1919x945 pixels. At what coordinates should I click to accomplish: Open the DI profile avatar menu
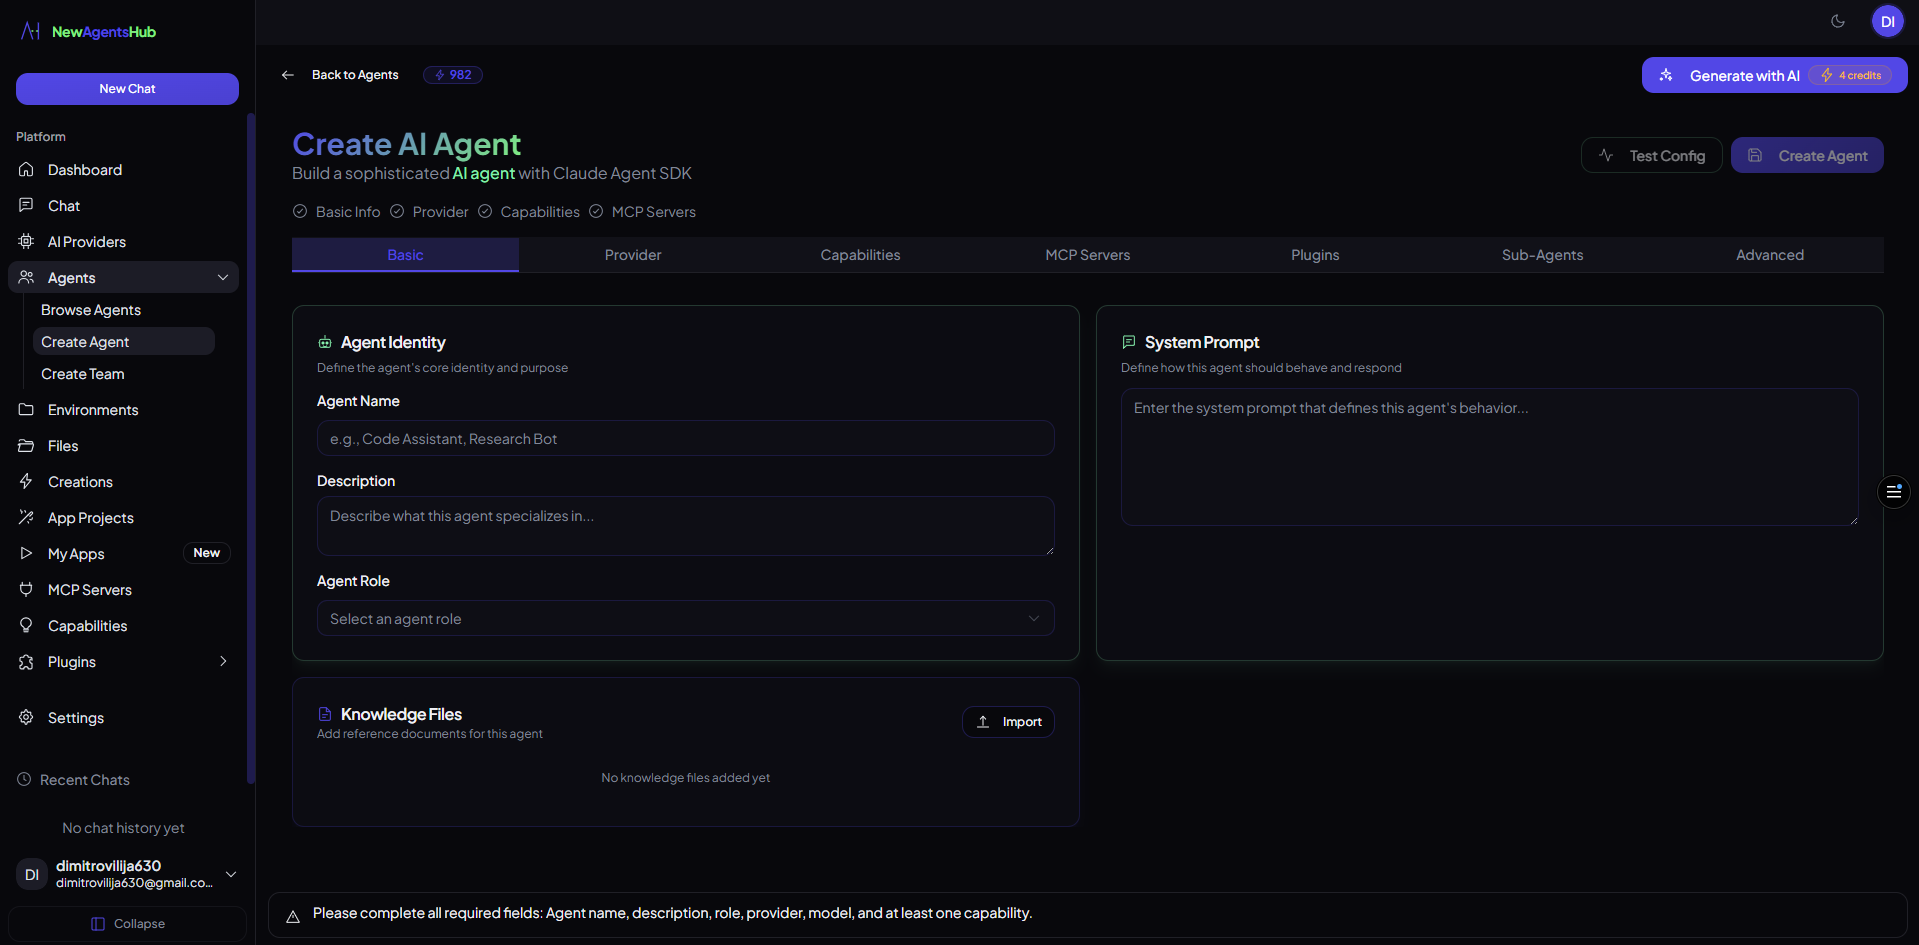click(1888, 21)
